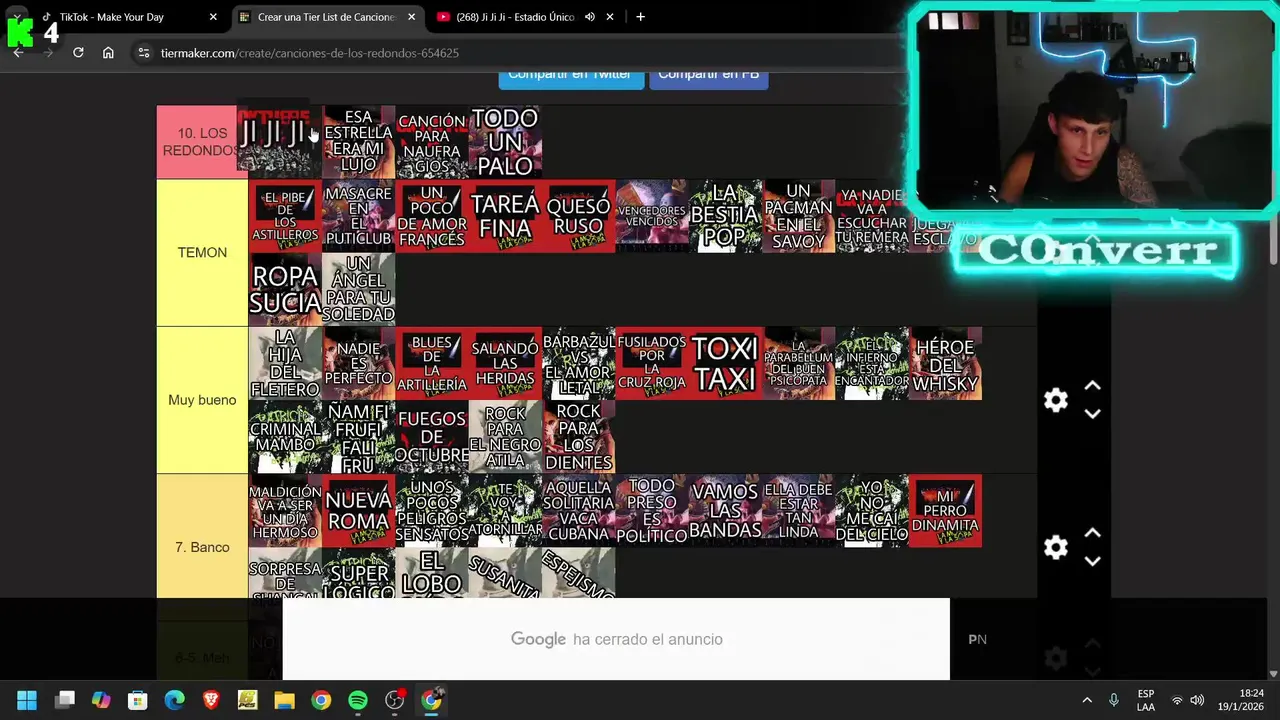Viewport: 1280px width, 720px height.
Task: Select the Ropa Sucia tile
Action: point(285,289)
